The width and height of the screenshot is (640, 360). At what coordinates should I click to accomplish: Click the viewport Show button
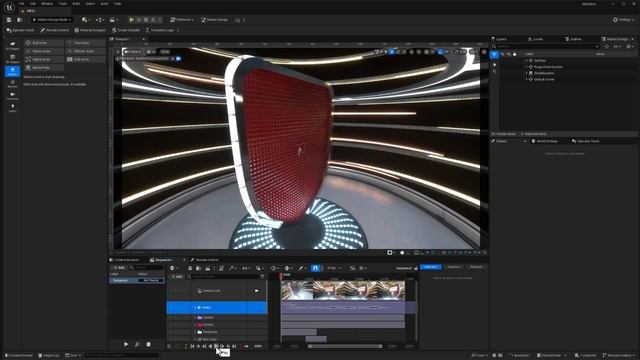(164, 52)
